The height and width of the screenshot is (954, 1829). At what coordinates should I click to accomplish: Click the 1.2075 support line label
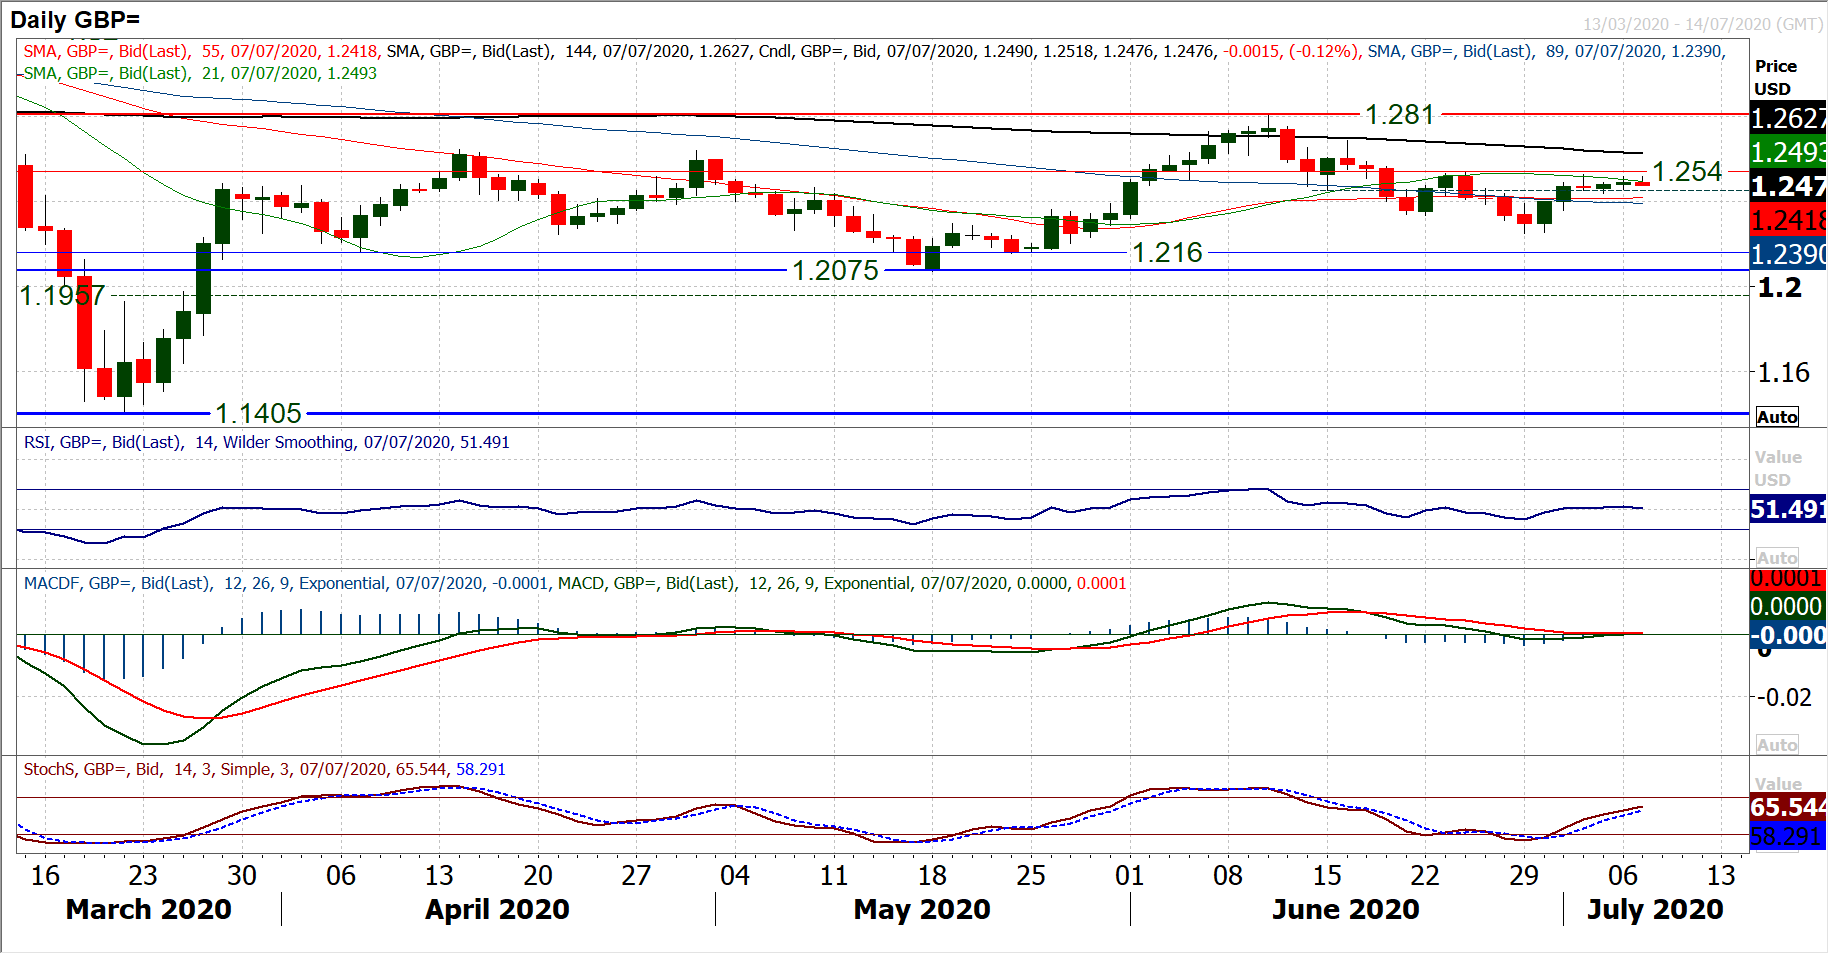click(x=835, y=271)
